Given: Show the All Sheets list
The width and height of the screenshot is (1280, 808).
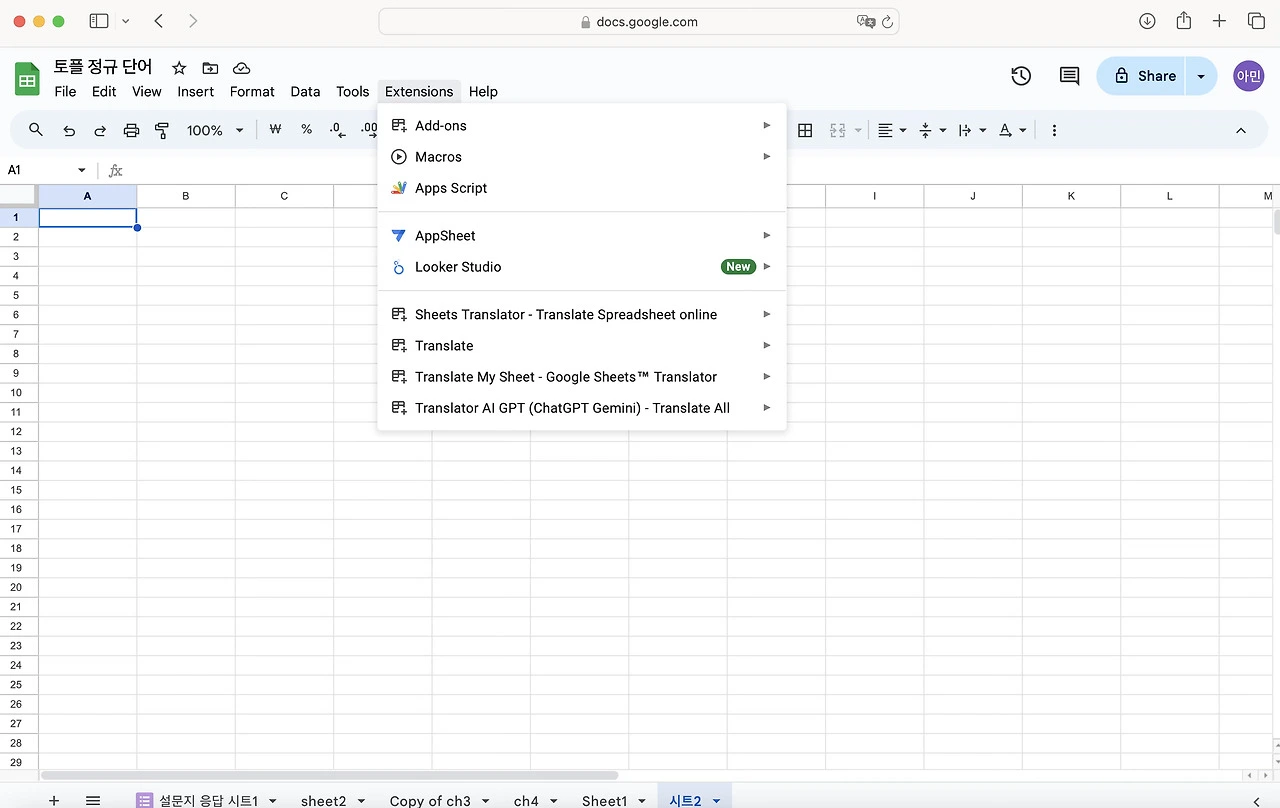Looking at the screenshot, I should [93, 800].
